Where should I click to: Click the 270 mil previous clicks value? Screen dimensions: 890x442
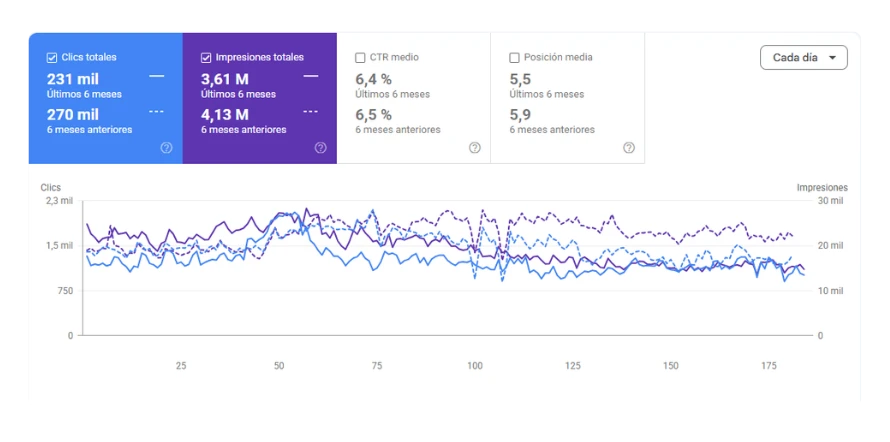(x=73, y=115)
